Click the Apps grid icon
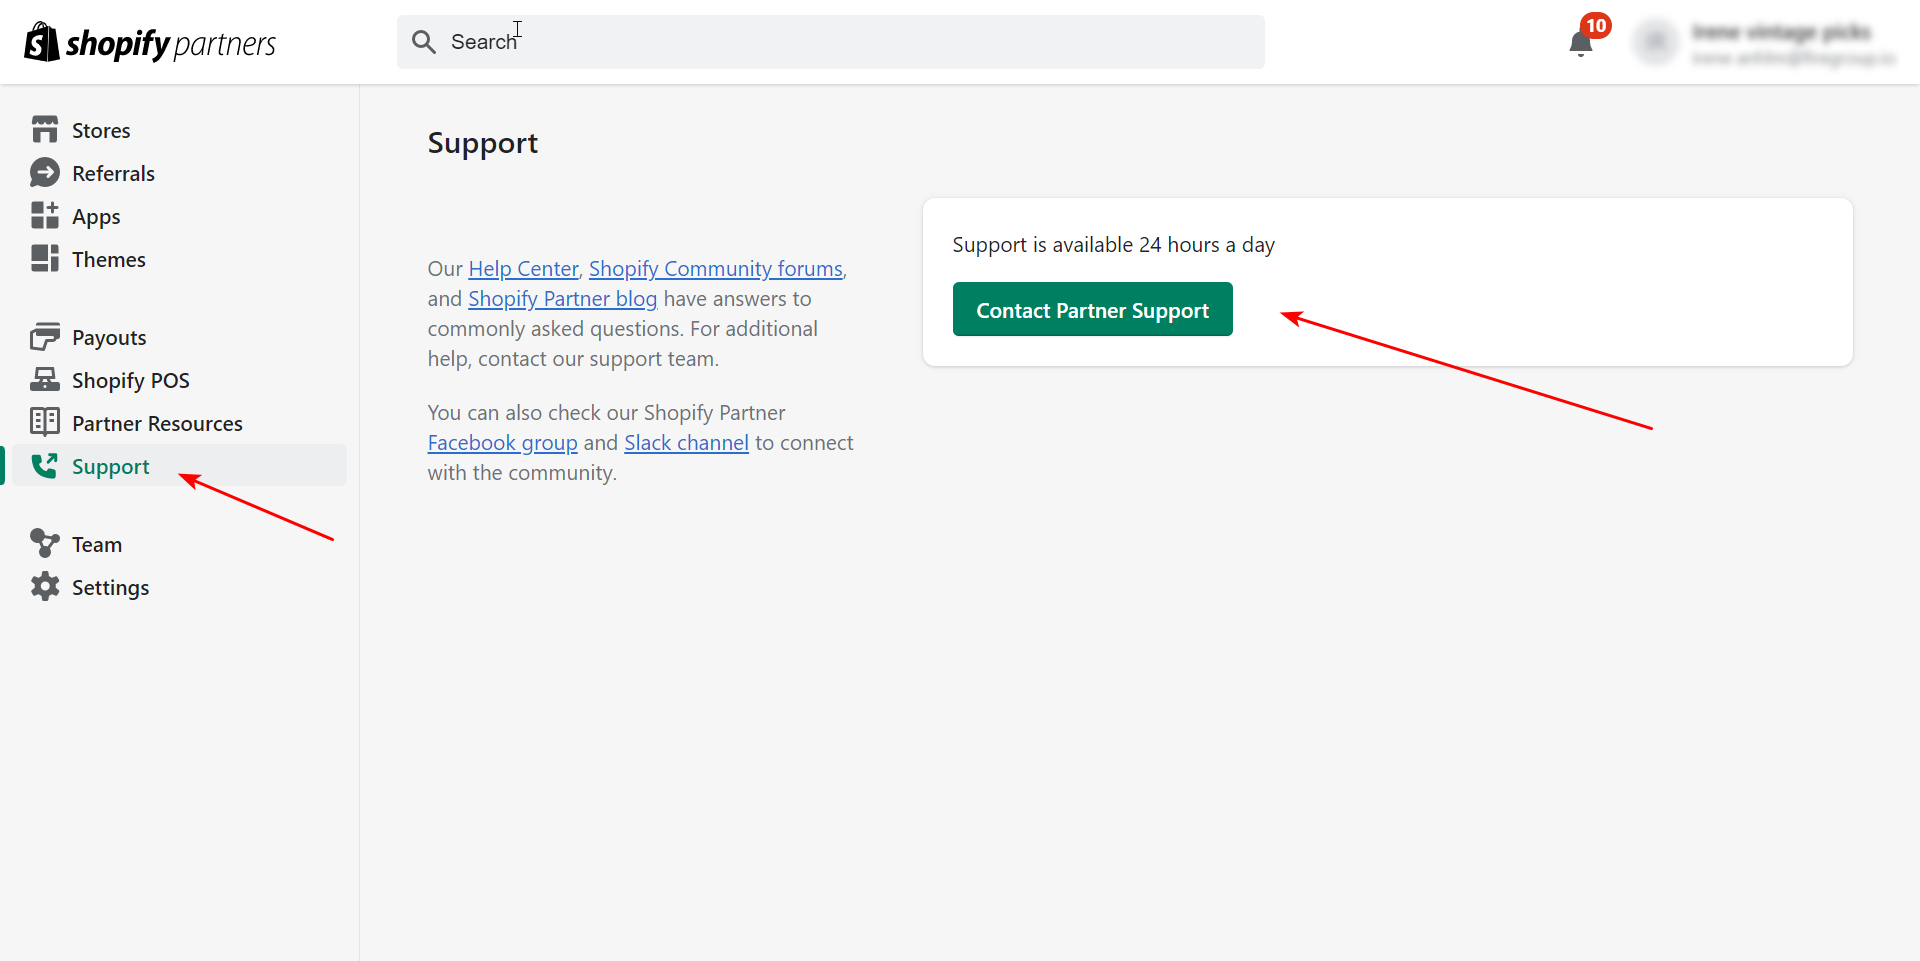Screen dimensions: 1920x961 (45, 216)
